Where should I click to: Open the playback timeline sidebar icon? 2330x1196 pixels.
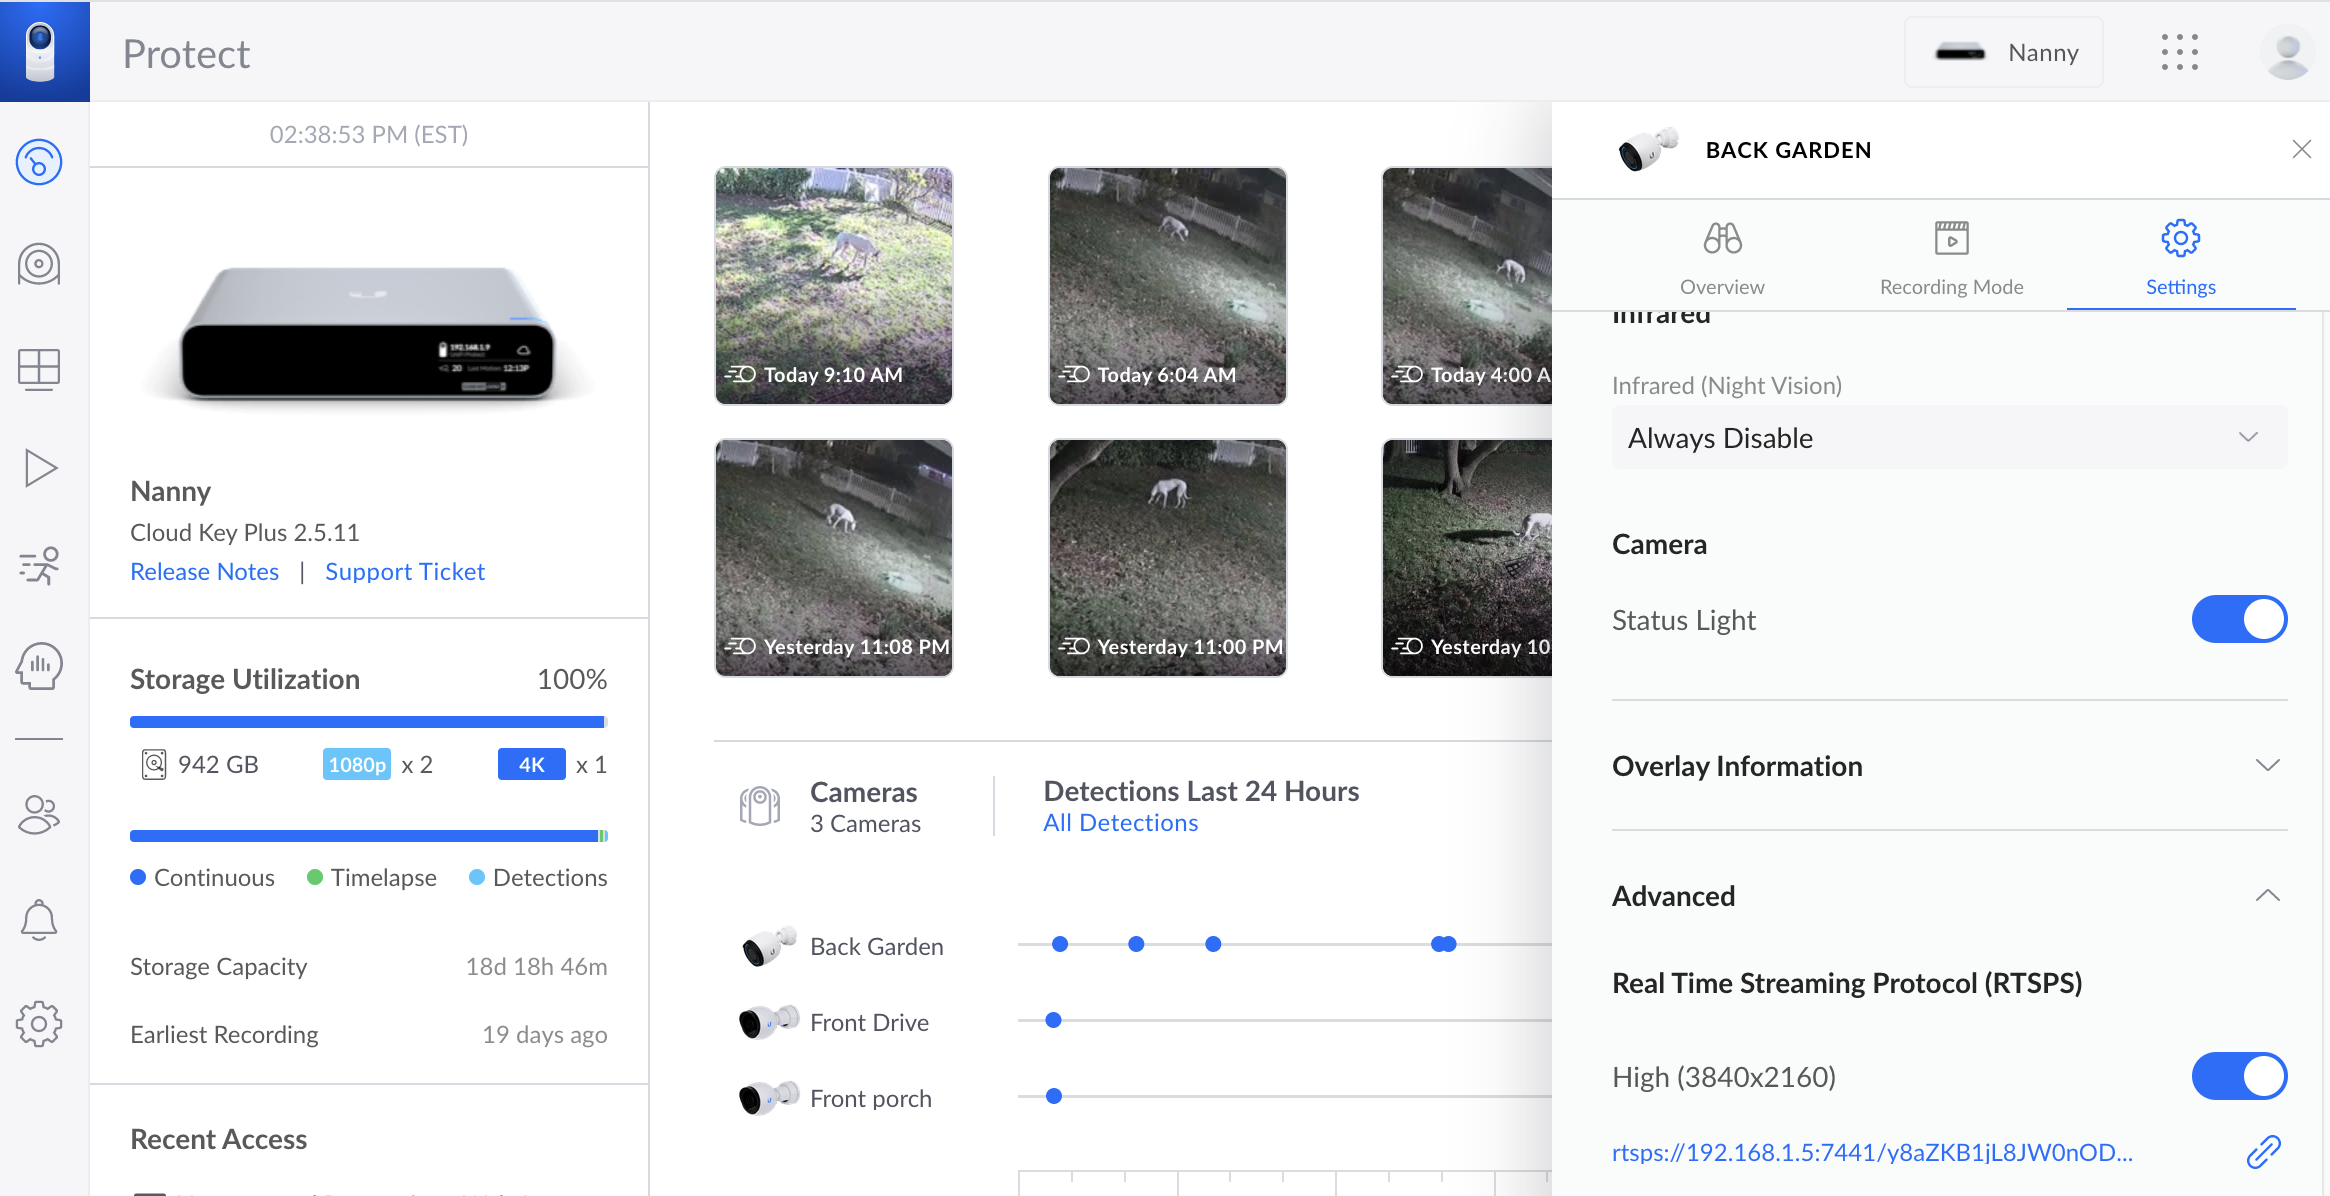tap(39, 468)
